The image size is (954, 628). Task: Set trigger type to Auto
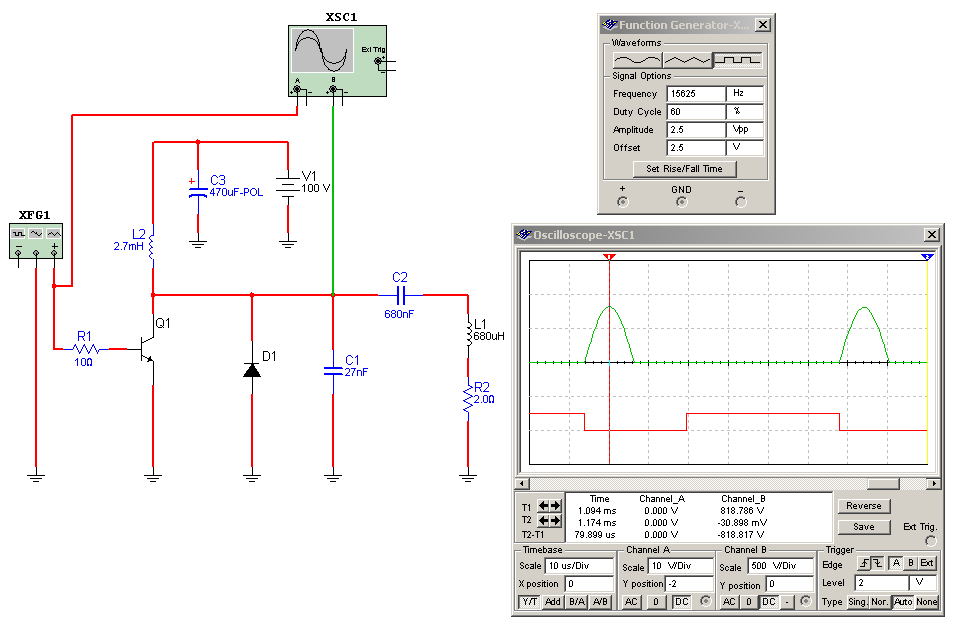click(903, 602)
